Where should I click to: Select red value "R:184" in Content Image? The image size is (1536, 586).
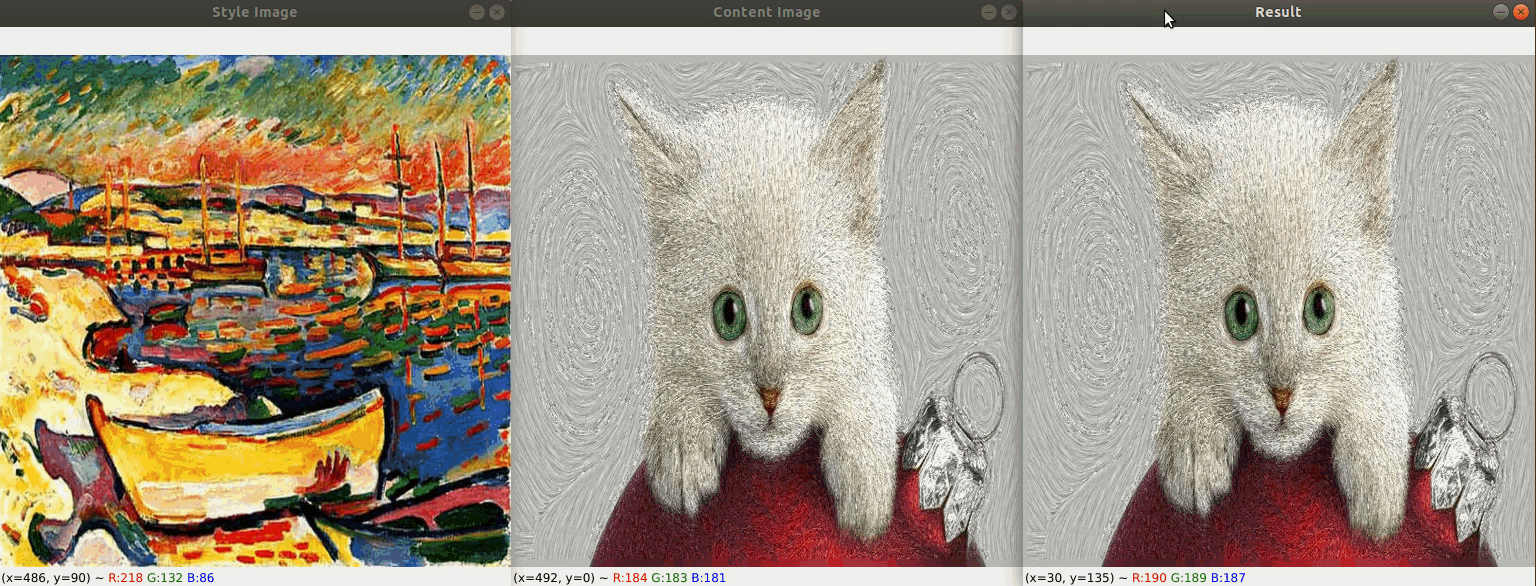point(630,578)
